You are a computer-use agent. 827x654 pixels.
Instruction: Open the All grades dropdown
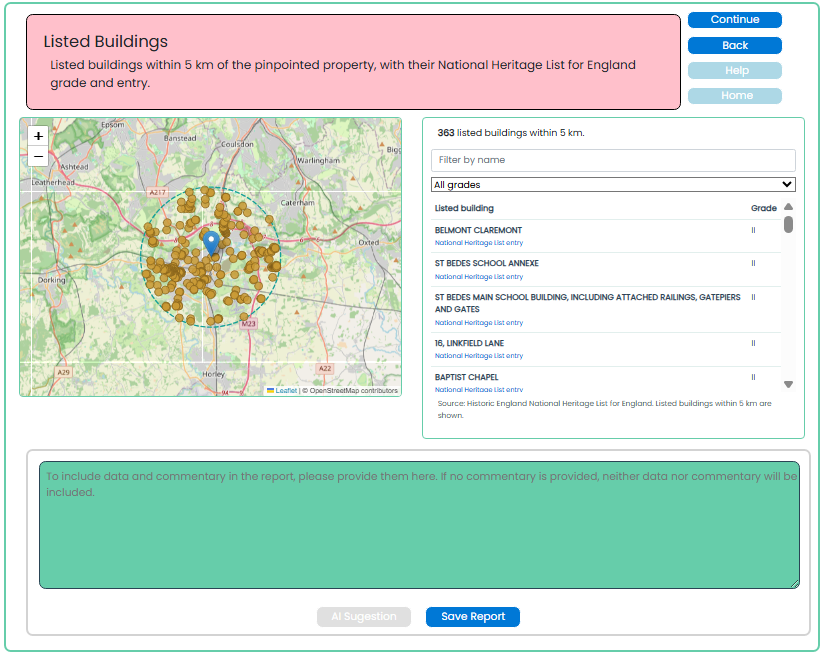coord(613,185)
